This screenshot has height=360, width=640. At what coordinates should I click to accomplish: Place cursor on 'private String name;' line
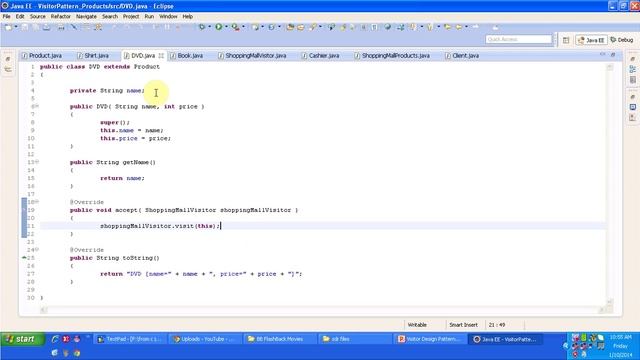pyautogui.click(x=107, y=91)
